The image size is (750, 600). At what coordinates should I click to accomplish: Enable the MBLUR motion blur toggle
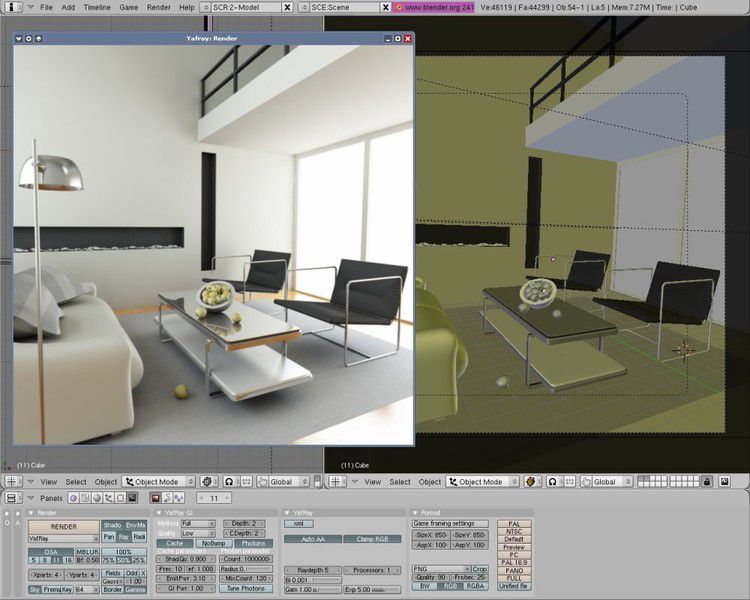pos(86,551)
